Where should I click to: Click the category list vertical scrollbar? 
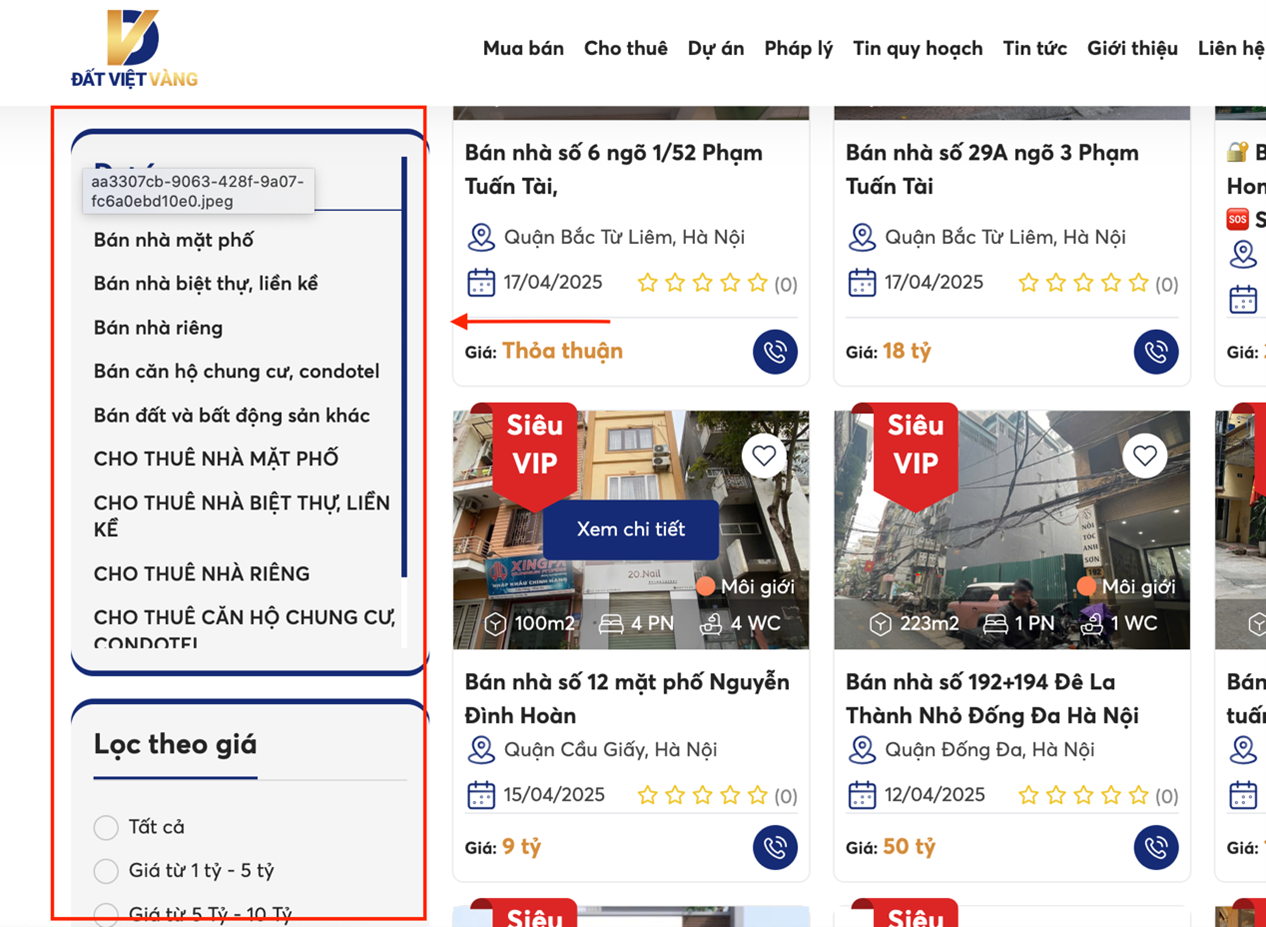pyautogui.click(x=404, y=366)
